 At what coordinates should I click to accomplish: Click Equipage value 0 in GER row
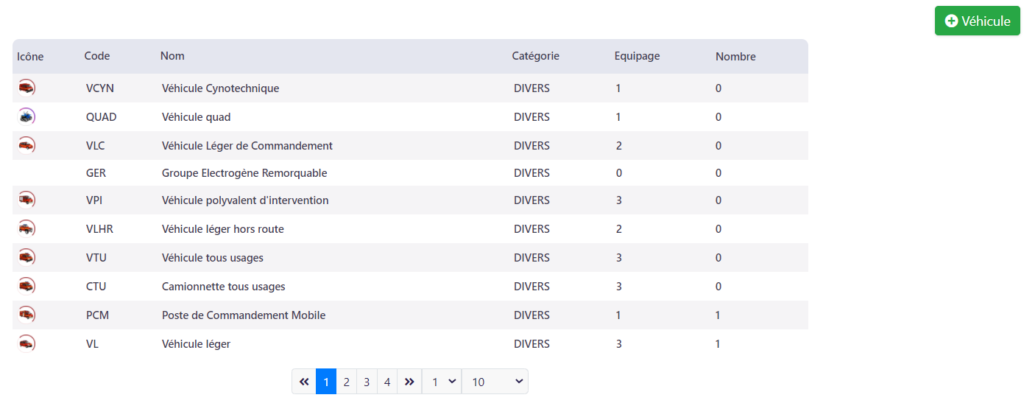tap(618, 173)
